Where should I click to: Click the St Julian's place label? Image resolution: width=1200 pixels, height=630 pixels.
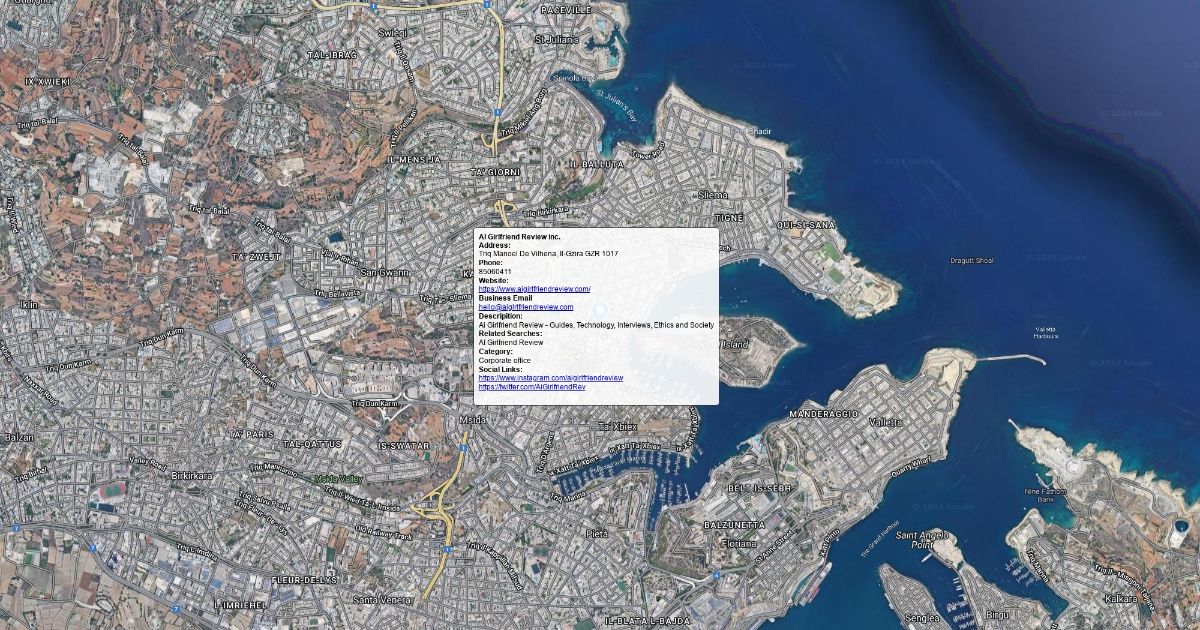pyautogui.click(x=556, y=40)
